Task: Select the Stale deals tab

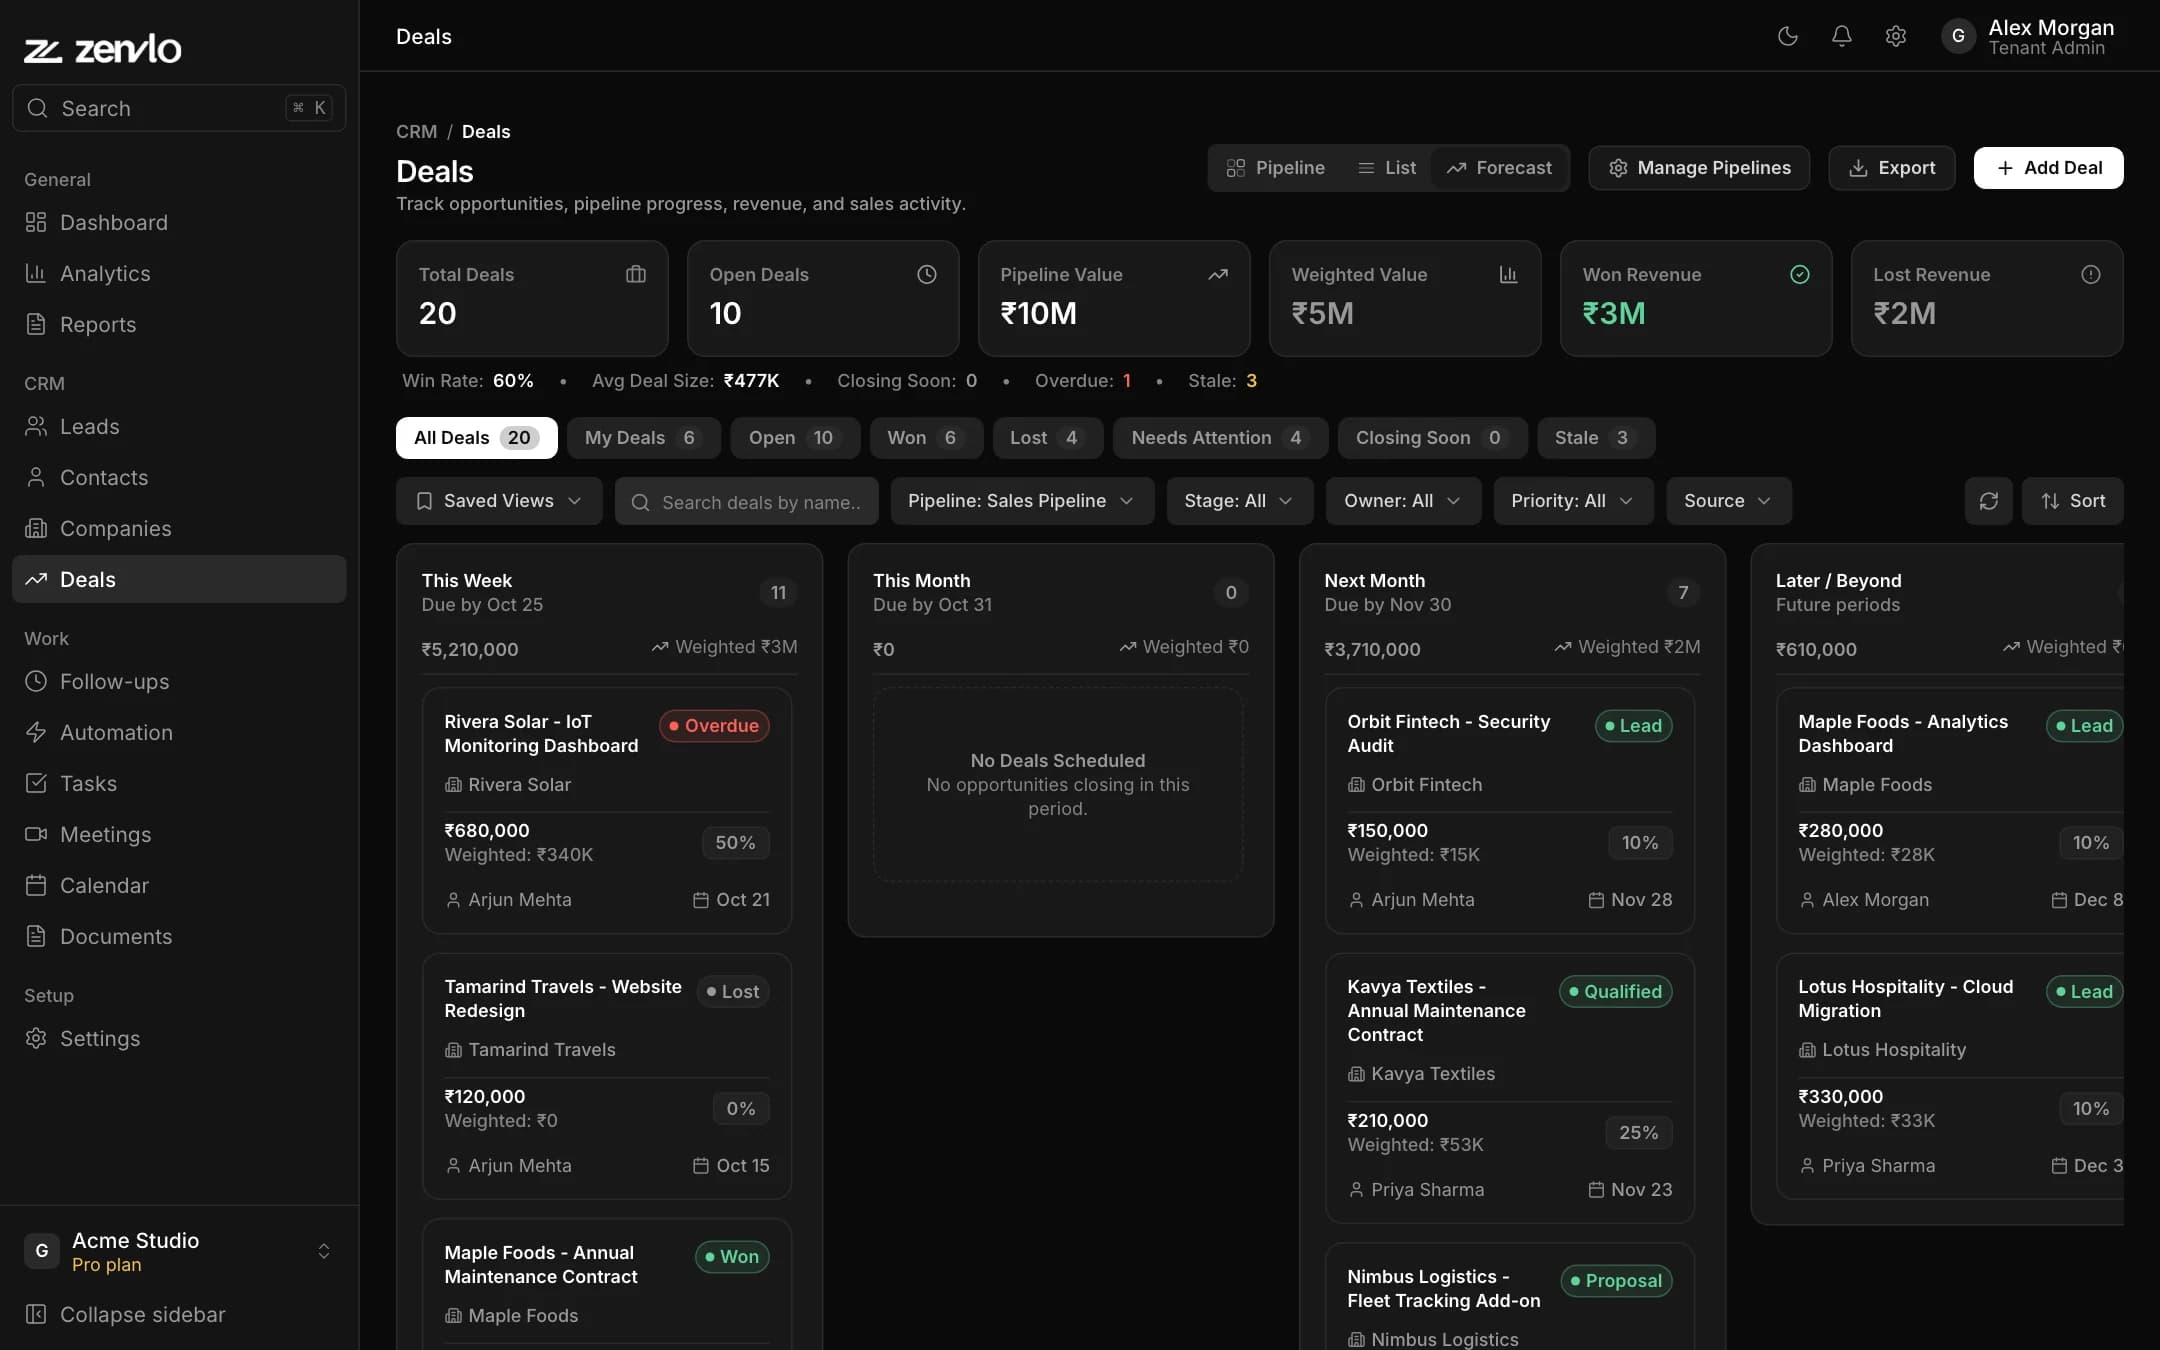Action: pos(1596,438)
